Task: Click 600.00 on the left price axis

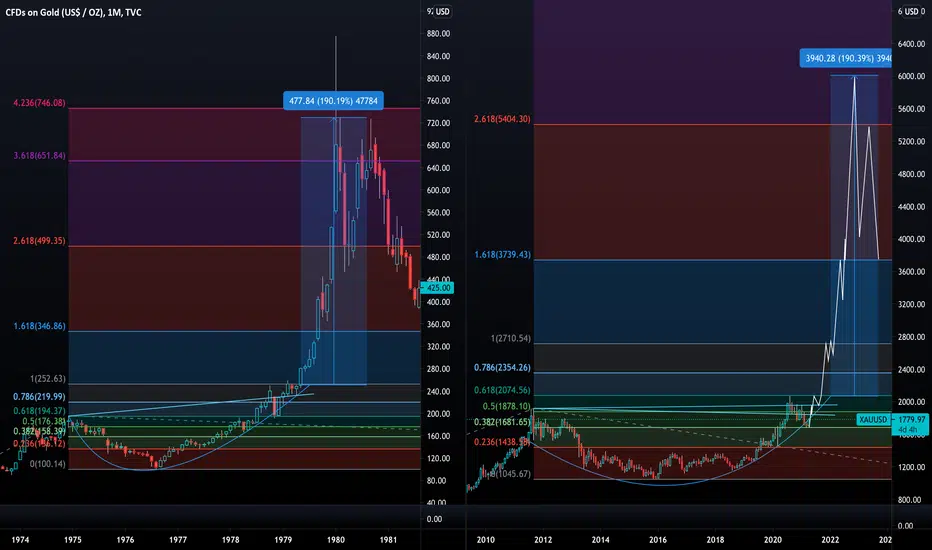Action: pos(438,190)
